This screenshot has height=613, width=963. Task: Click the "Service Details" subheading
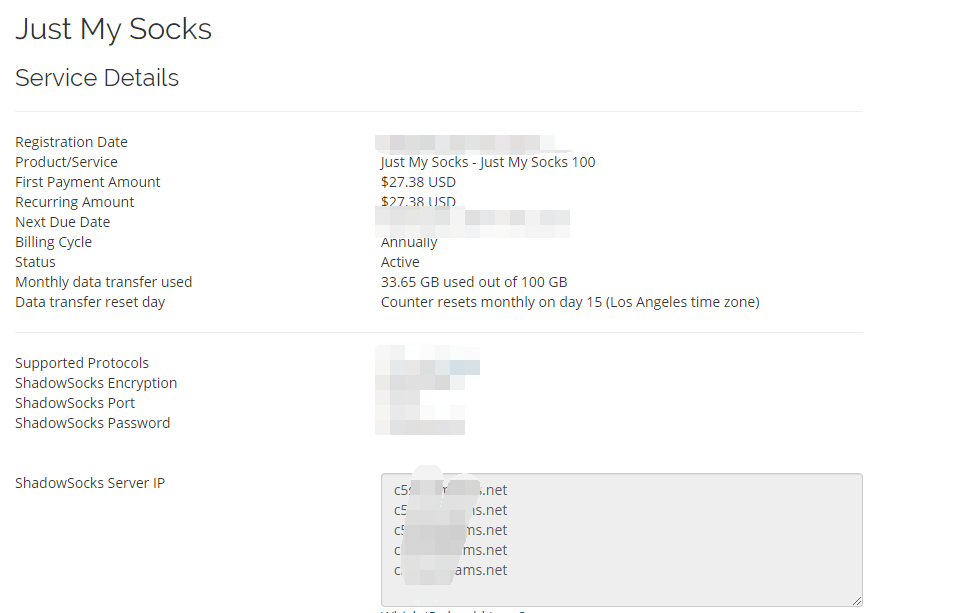click(97, 78)
